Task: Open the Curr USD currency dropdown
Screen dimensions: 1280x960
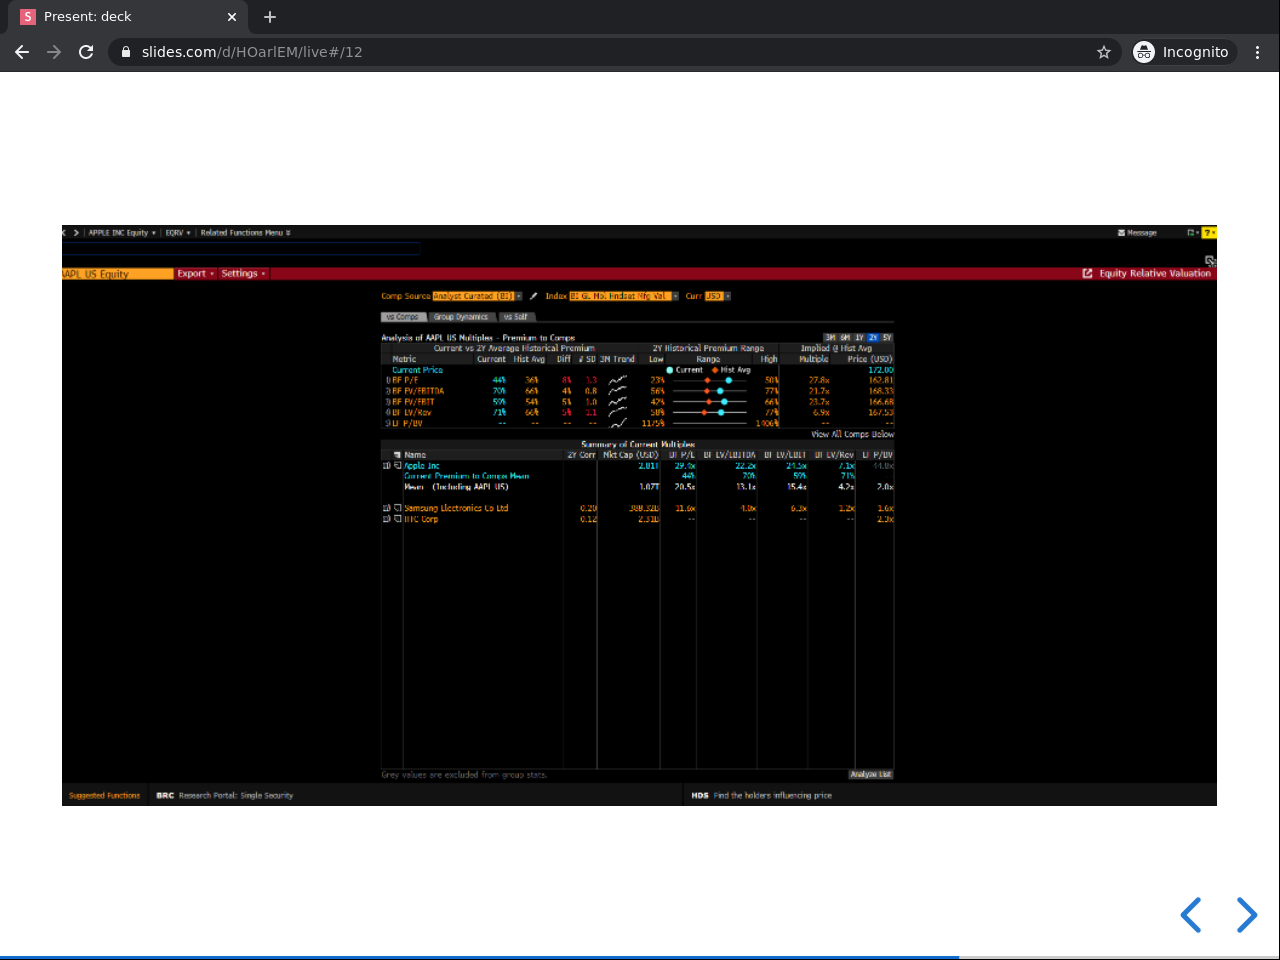Action: 718,296
